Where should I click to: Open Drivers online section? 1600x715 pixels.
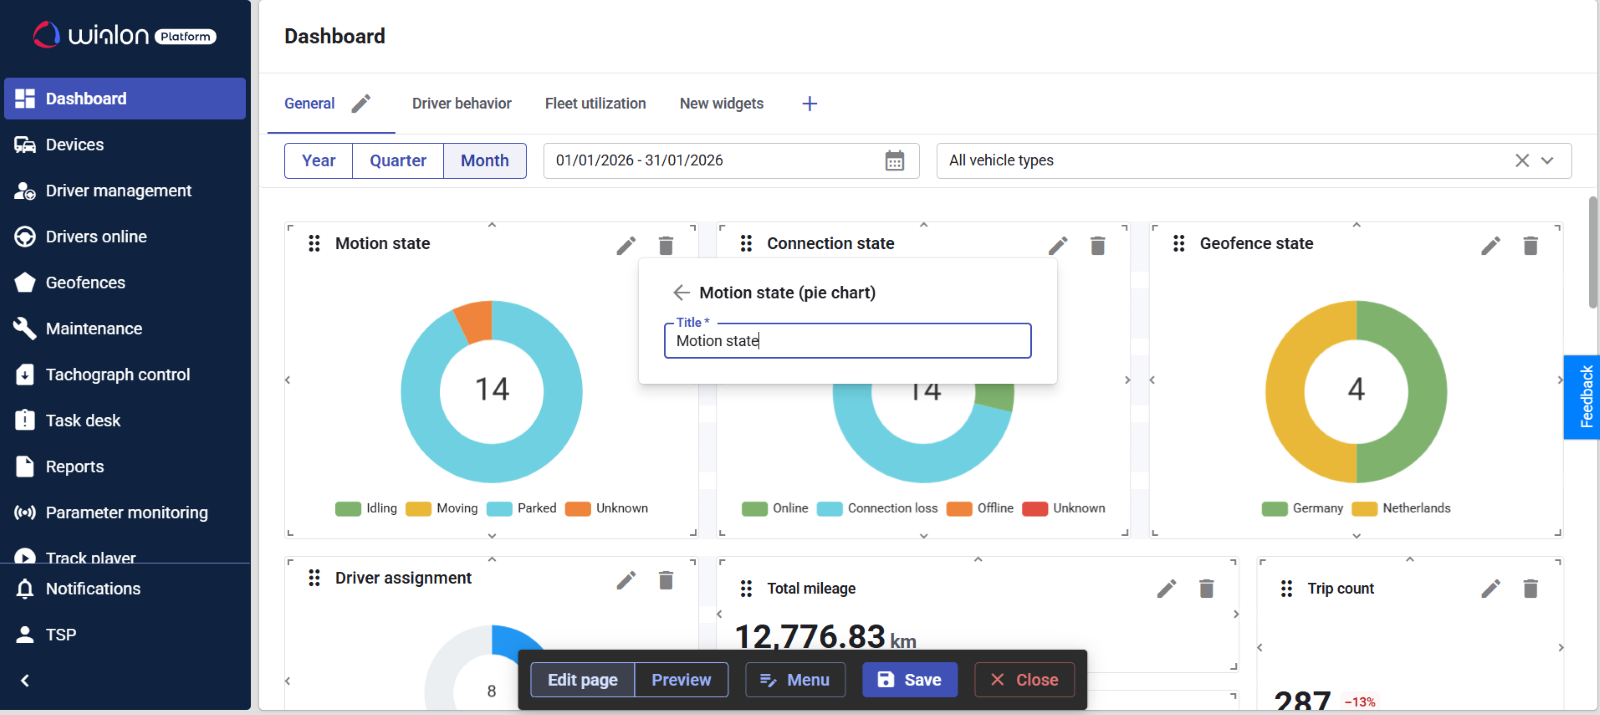coord(125,236)
